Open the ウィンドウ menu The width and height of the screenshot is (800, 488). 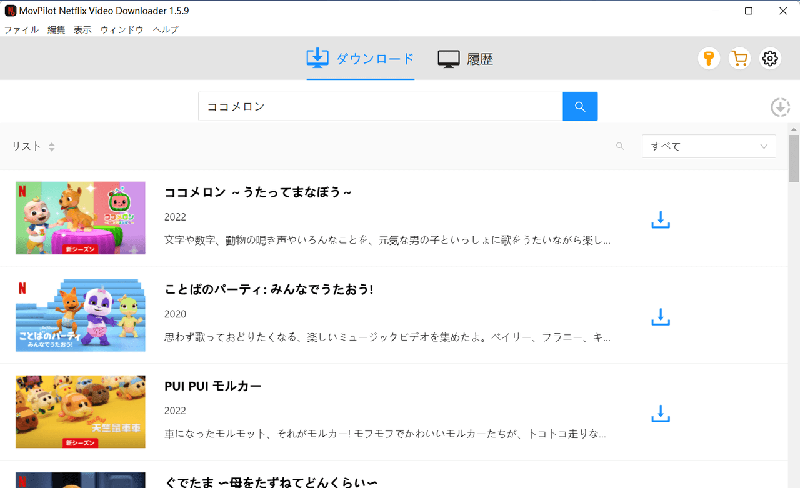point(122,30)
